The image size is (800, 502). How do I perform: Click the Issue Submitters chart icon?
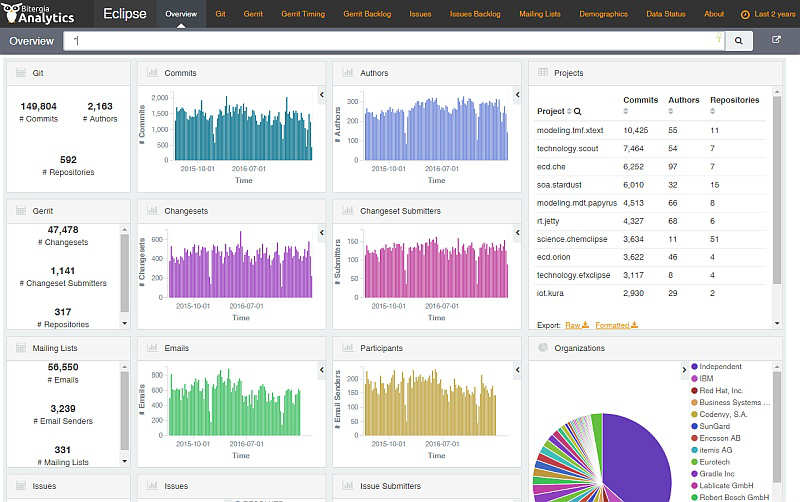[348, 485]
